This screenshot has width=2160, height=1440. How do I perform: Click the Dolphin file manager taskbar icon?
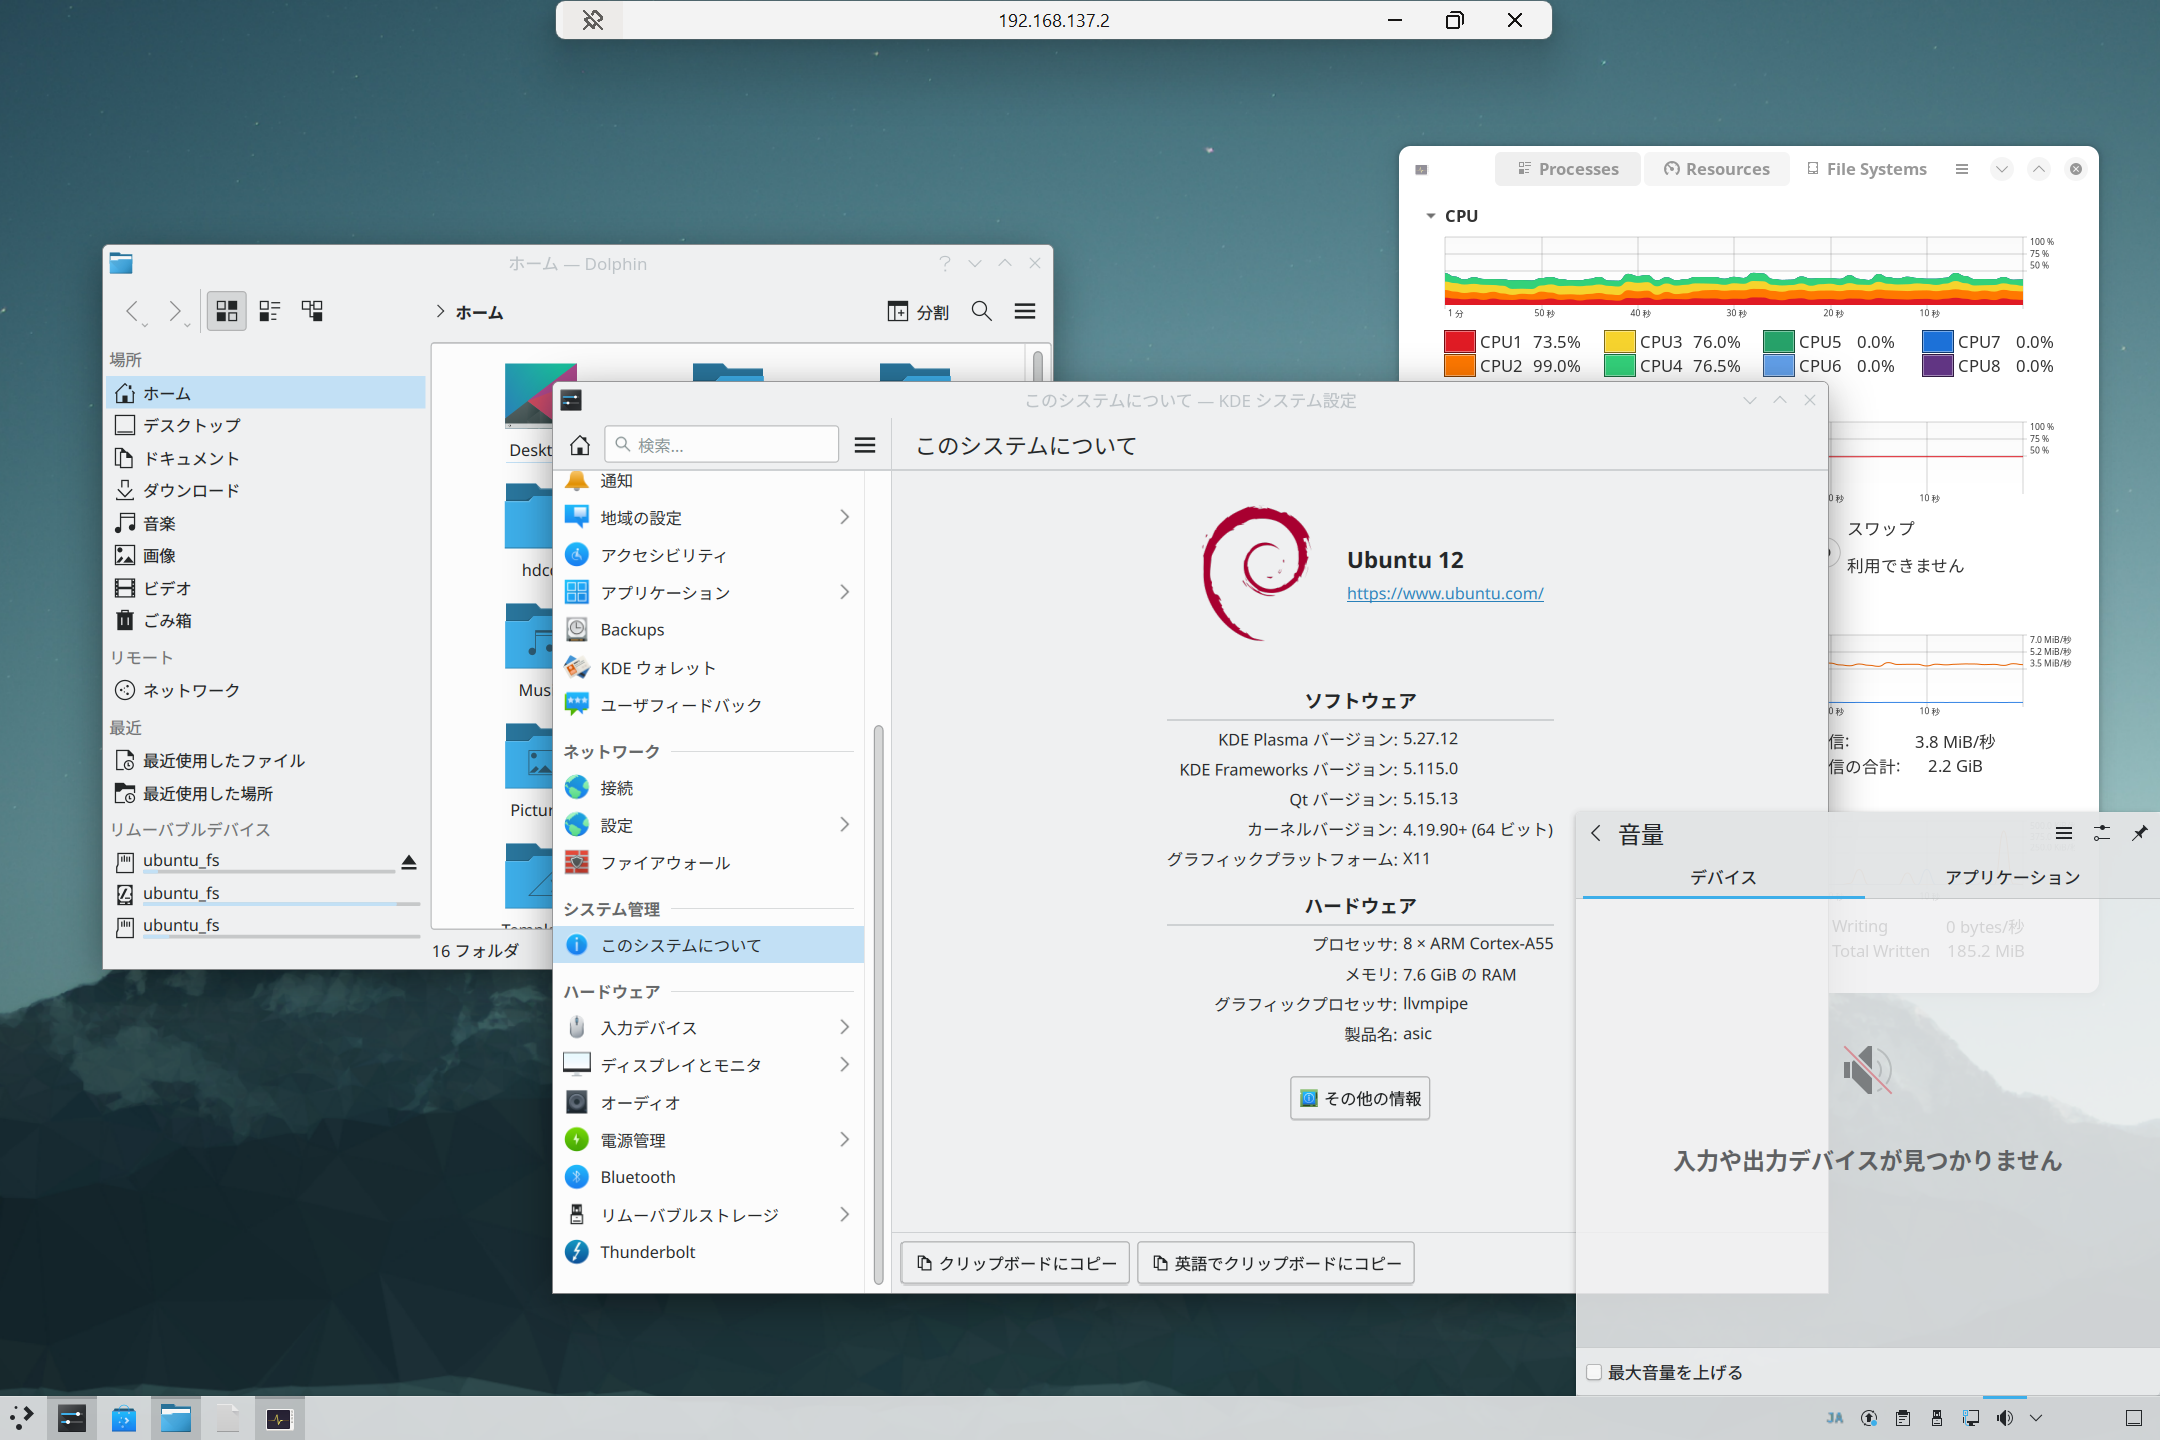point(176,1418)
